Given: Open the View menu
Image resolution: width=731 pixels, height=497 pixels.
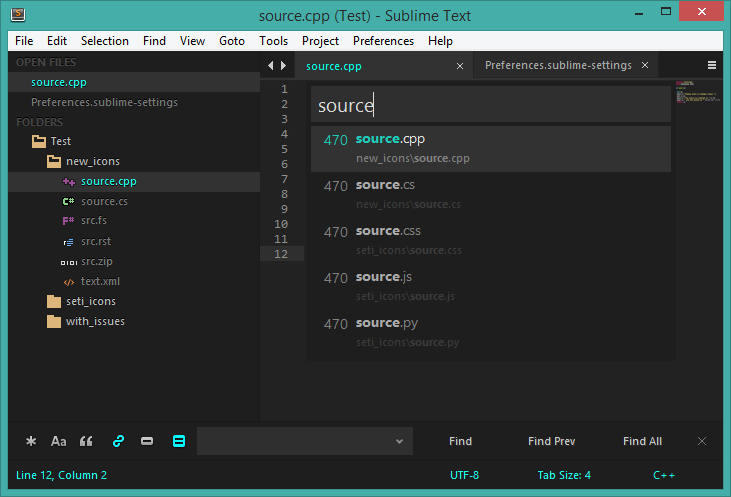Looking at the screenshot, I should click(x=193, y=41).
